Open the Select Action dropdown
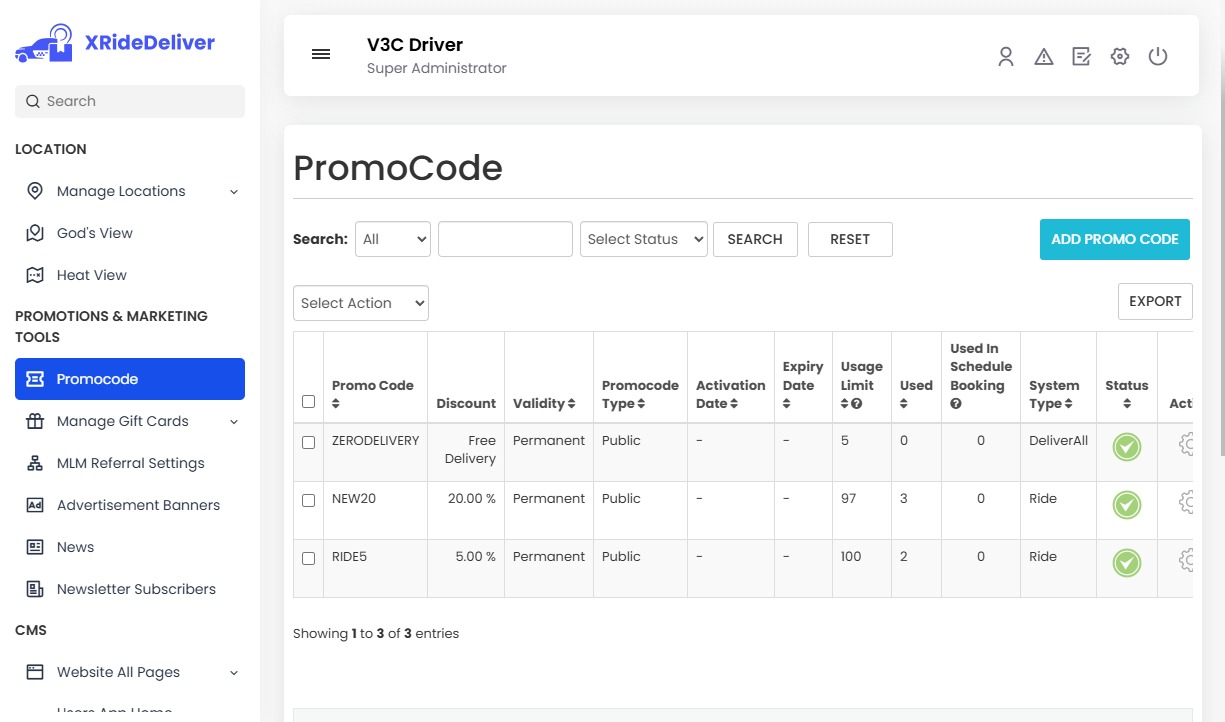 coord(360,303)
